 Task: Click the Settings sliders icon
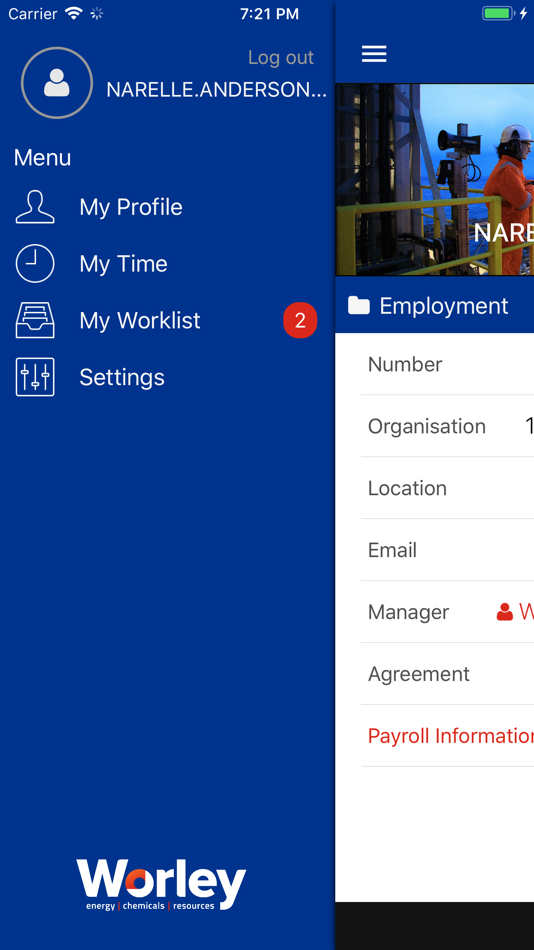point(35,377)
